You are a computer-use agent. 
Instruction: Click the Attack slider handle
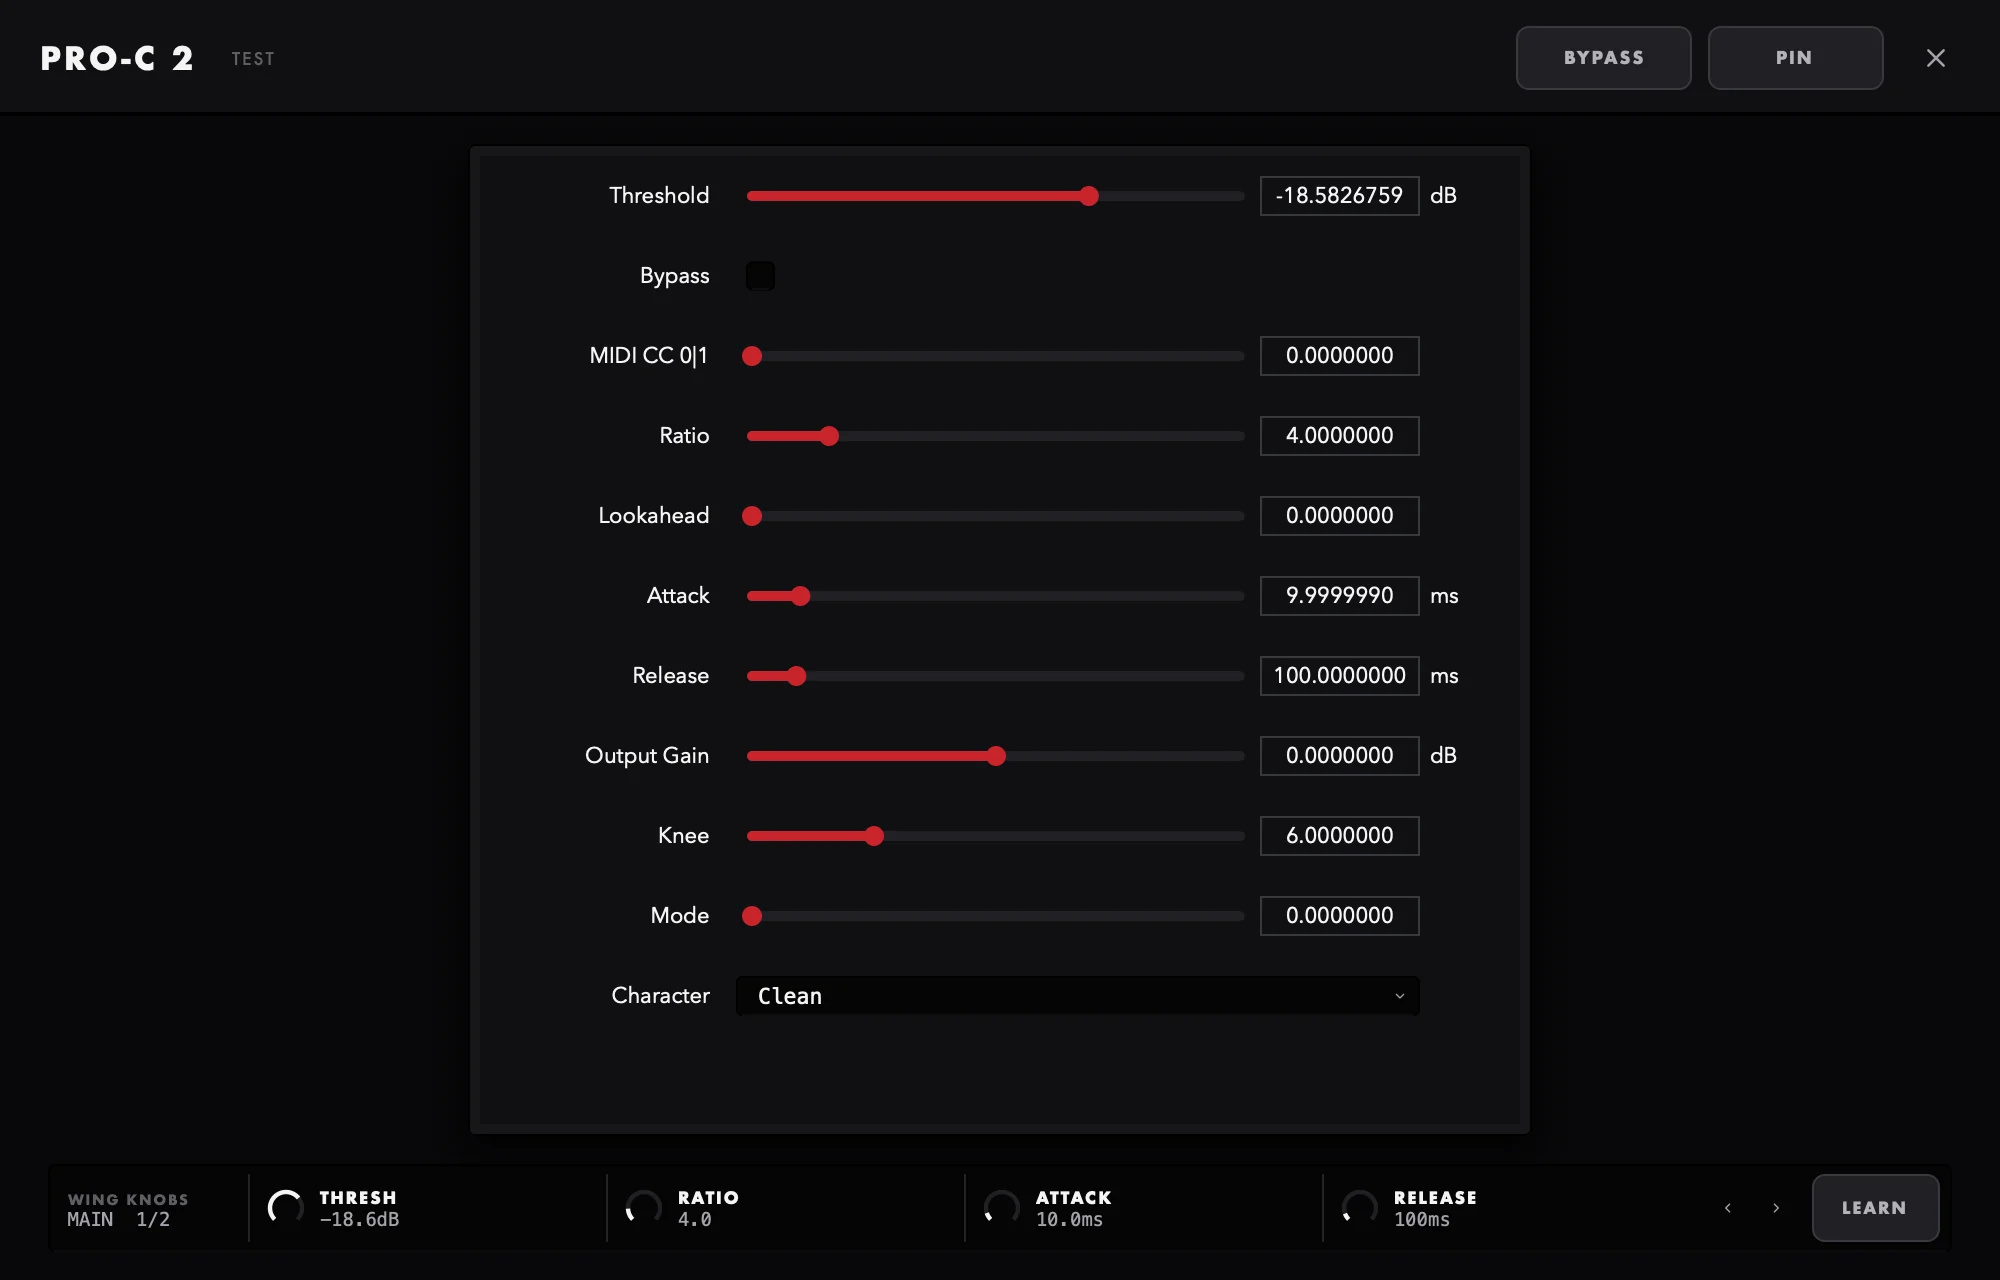(800, 596)
